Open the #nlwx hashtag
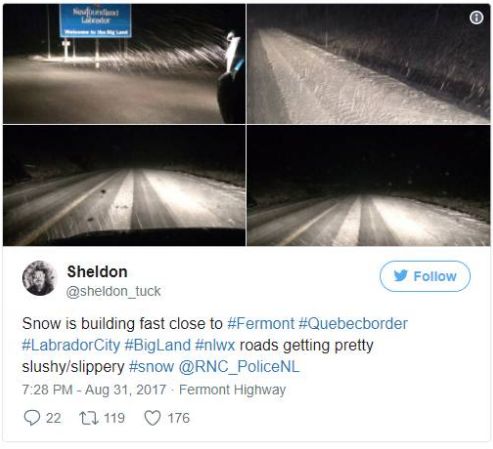Image resolution: width=493 pixels, height=449 pixels. click(x=215, y=345)
